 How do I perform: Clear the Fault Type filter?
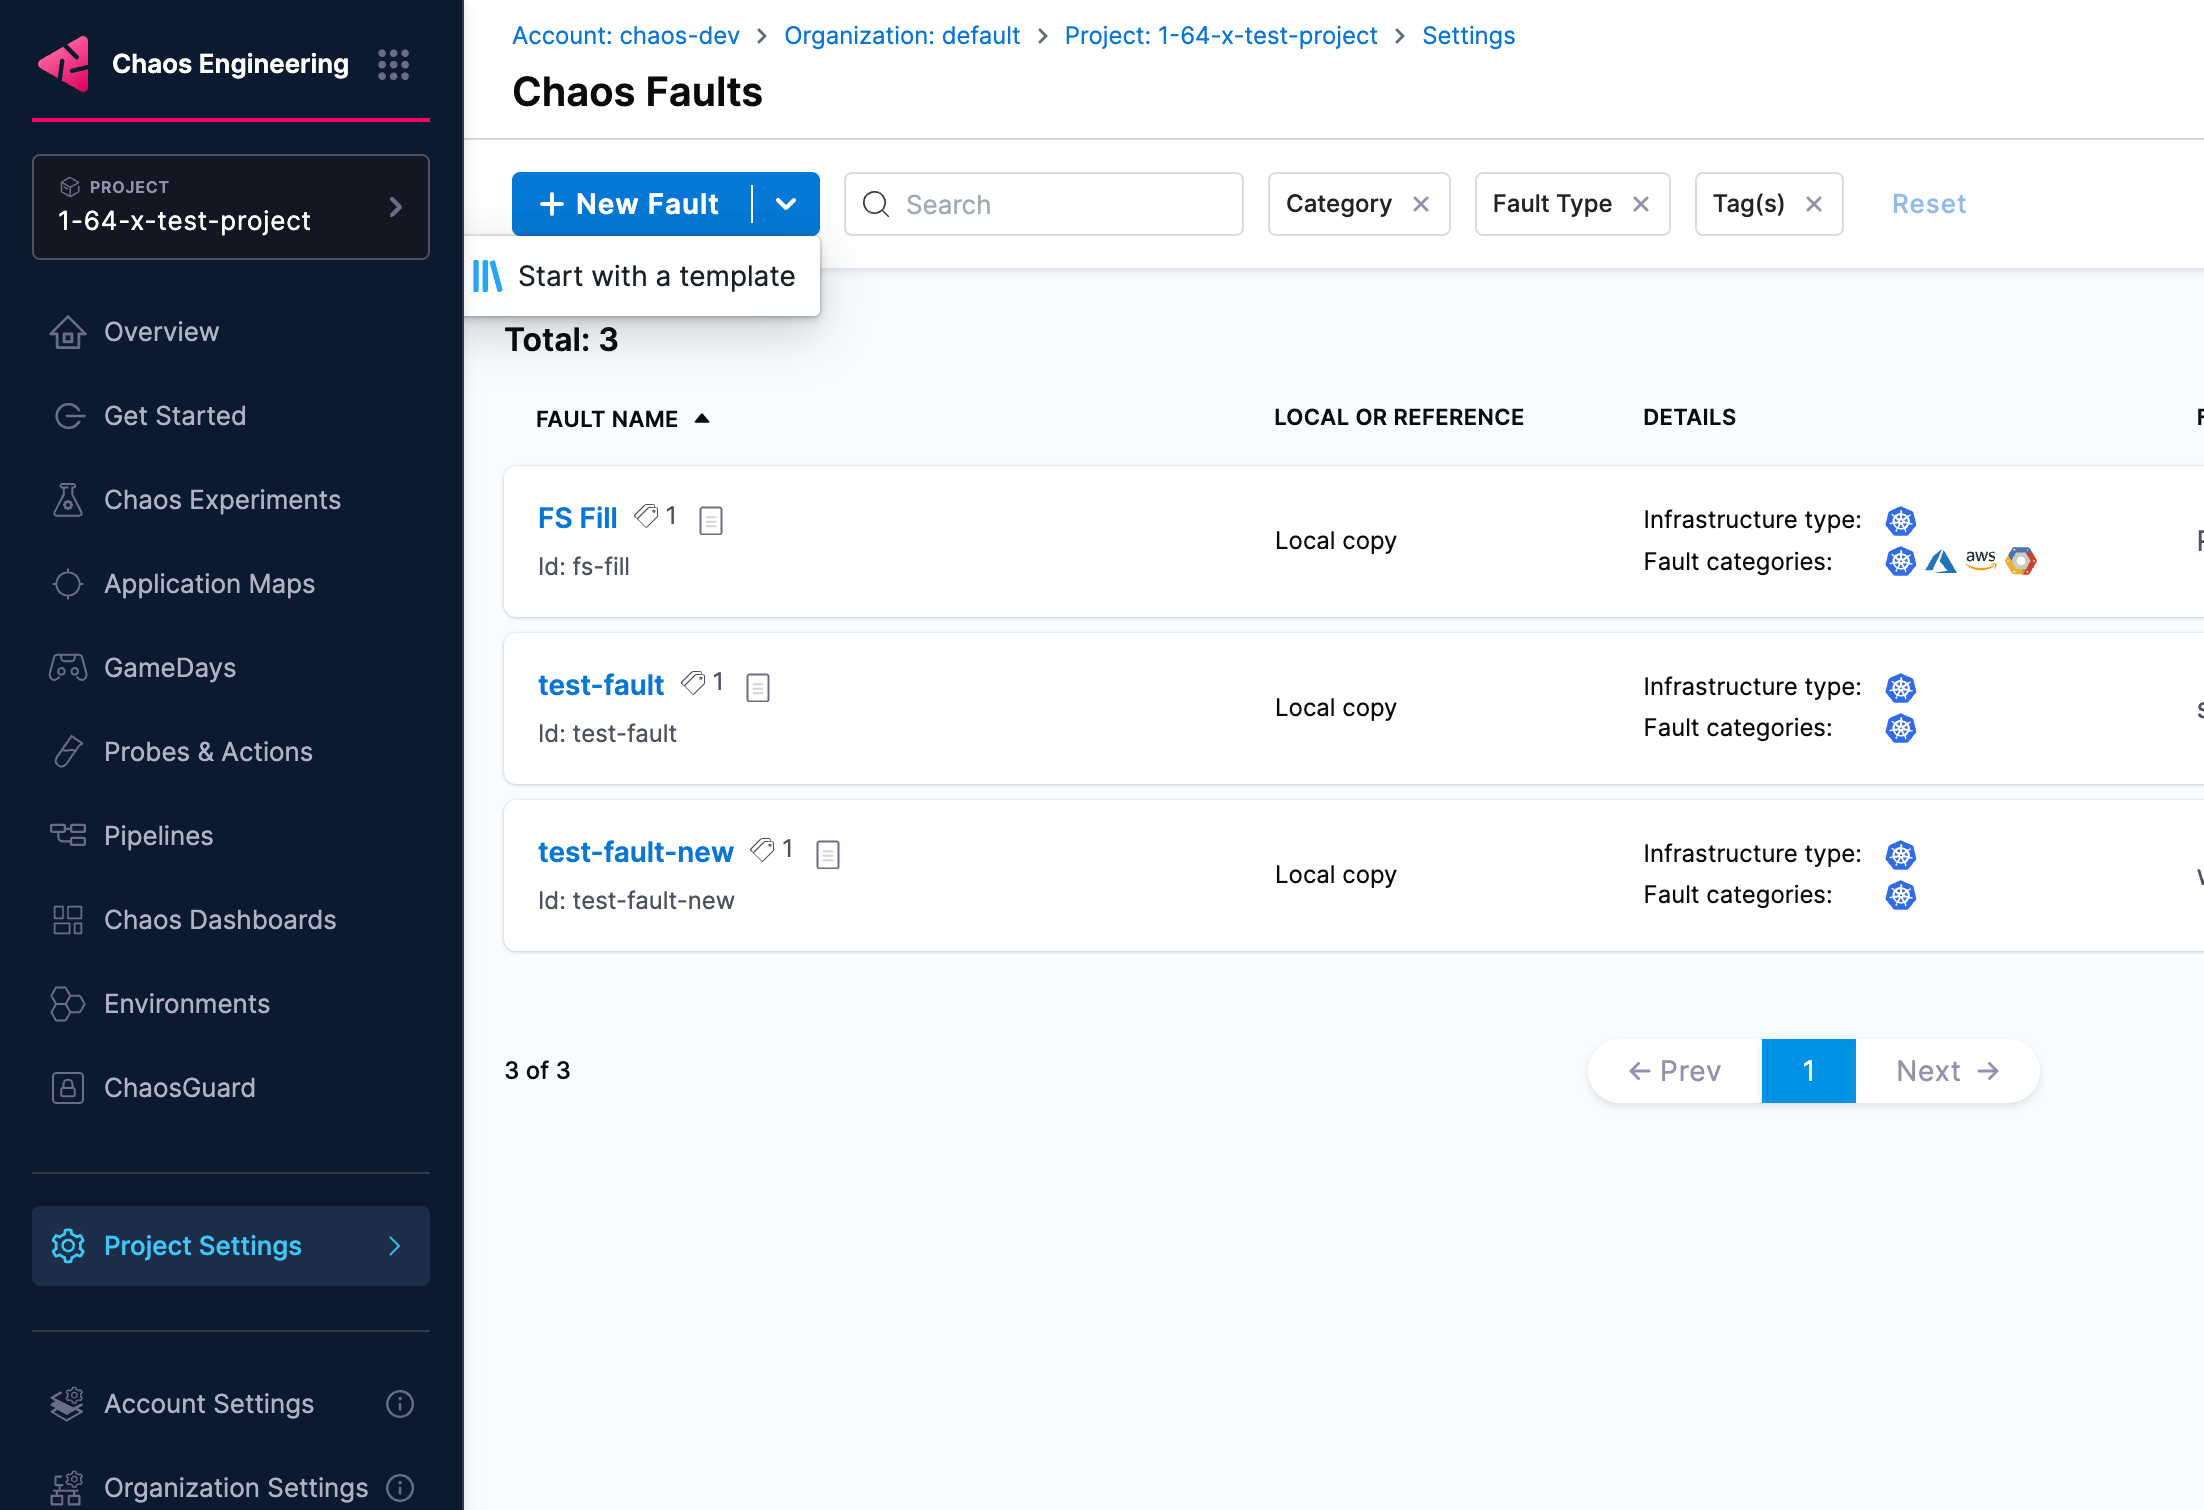(1641, 204)
